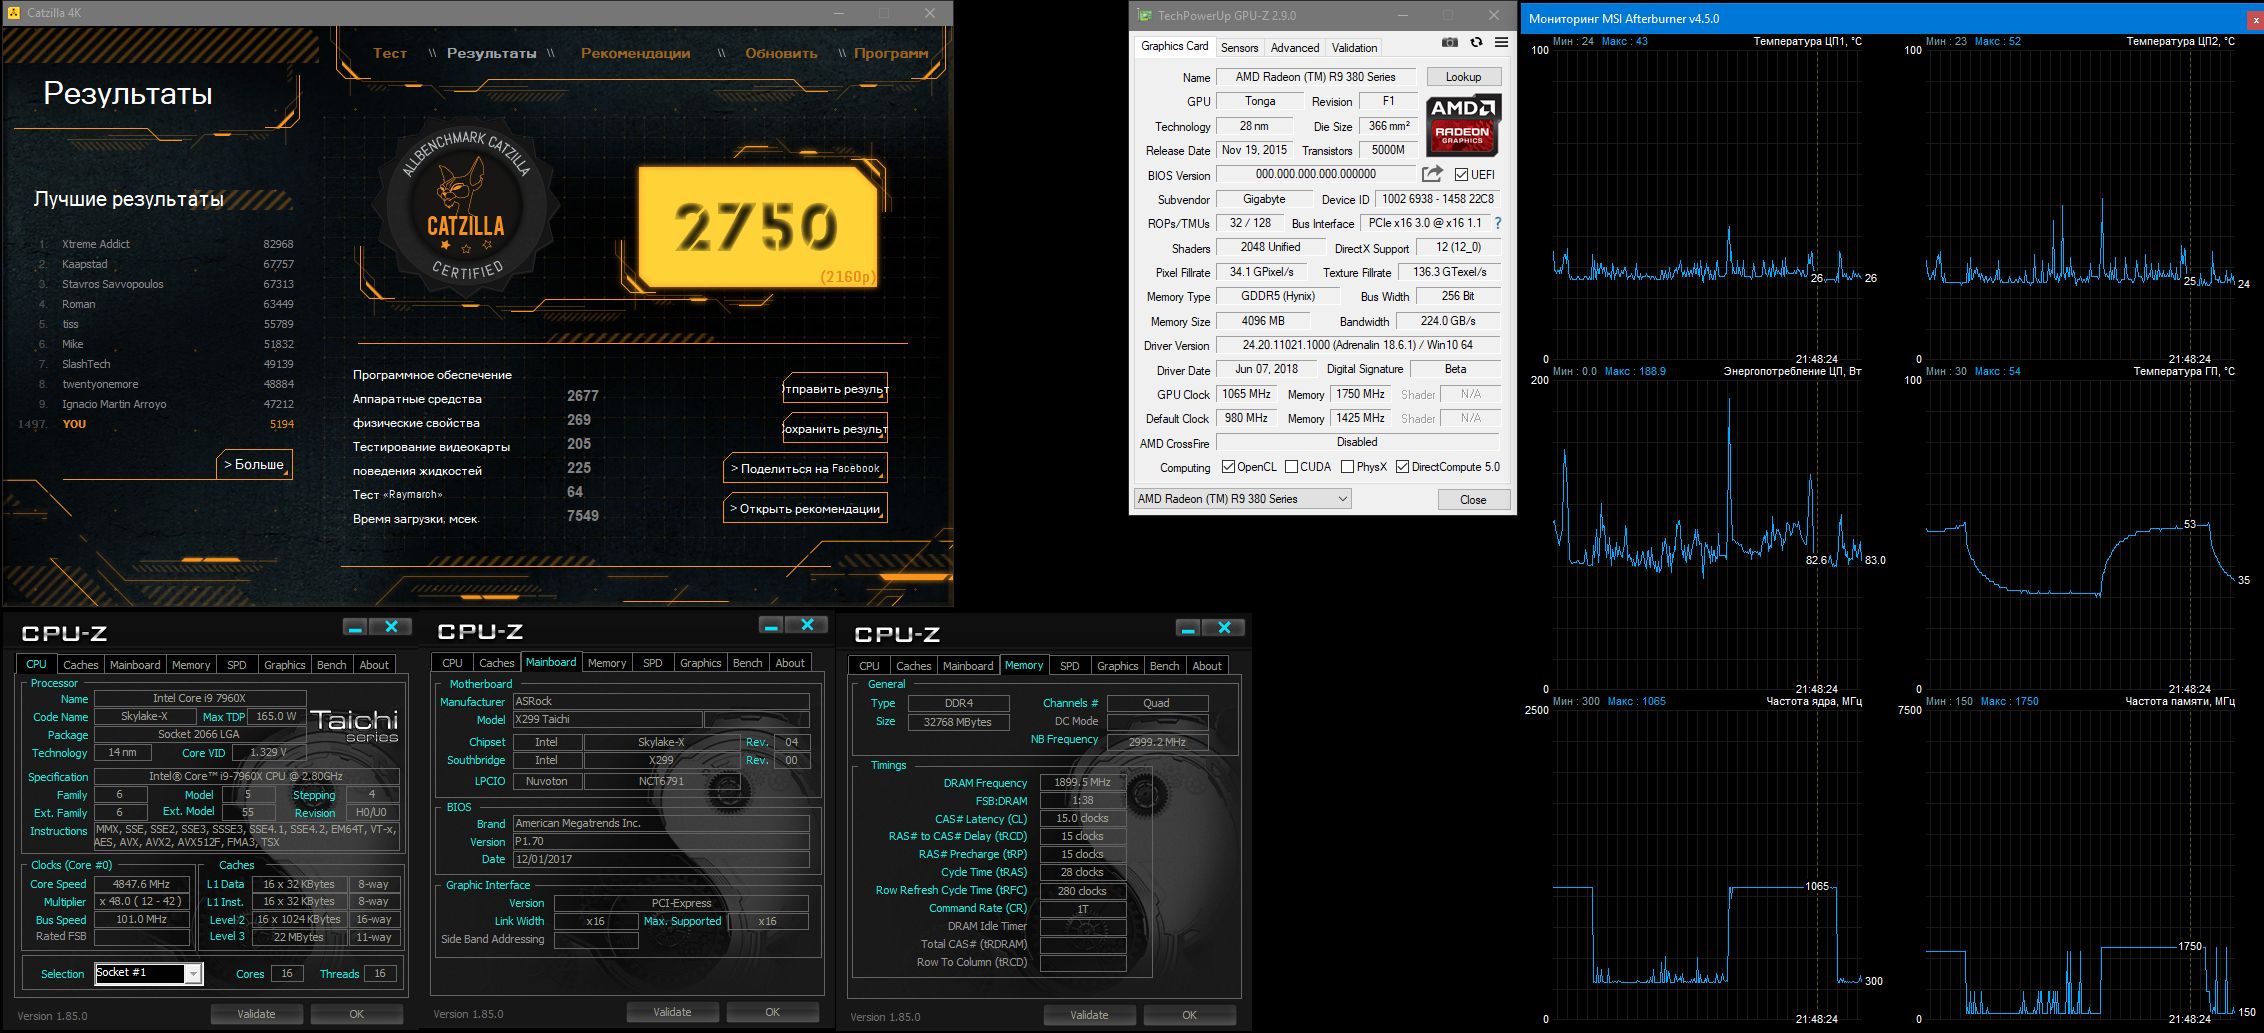Open CPU tab in the Memory-timings CPU-Z window
2264x1033 pixels.
(870, 666)
